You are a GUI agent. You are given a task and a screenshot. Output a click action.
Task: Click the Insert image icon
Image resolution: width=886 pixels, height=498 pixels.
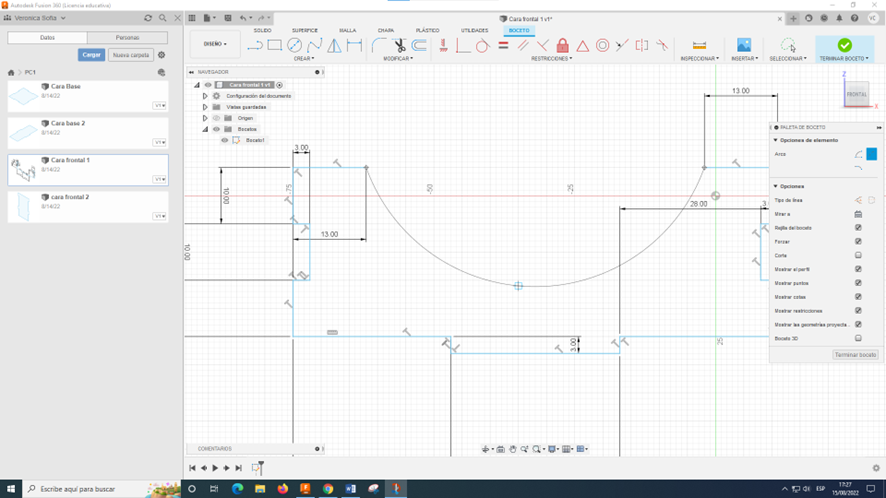point(744,45)
